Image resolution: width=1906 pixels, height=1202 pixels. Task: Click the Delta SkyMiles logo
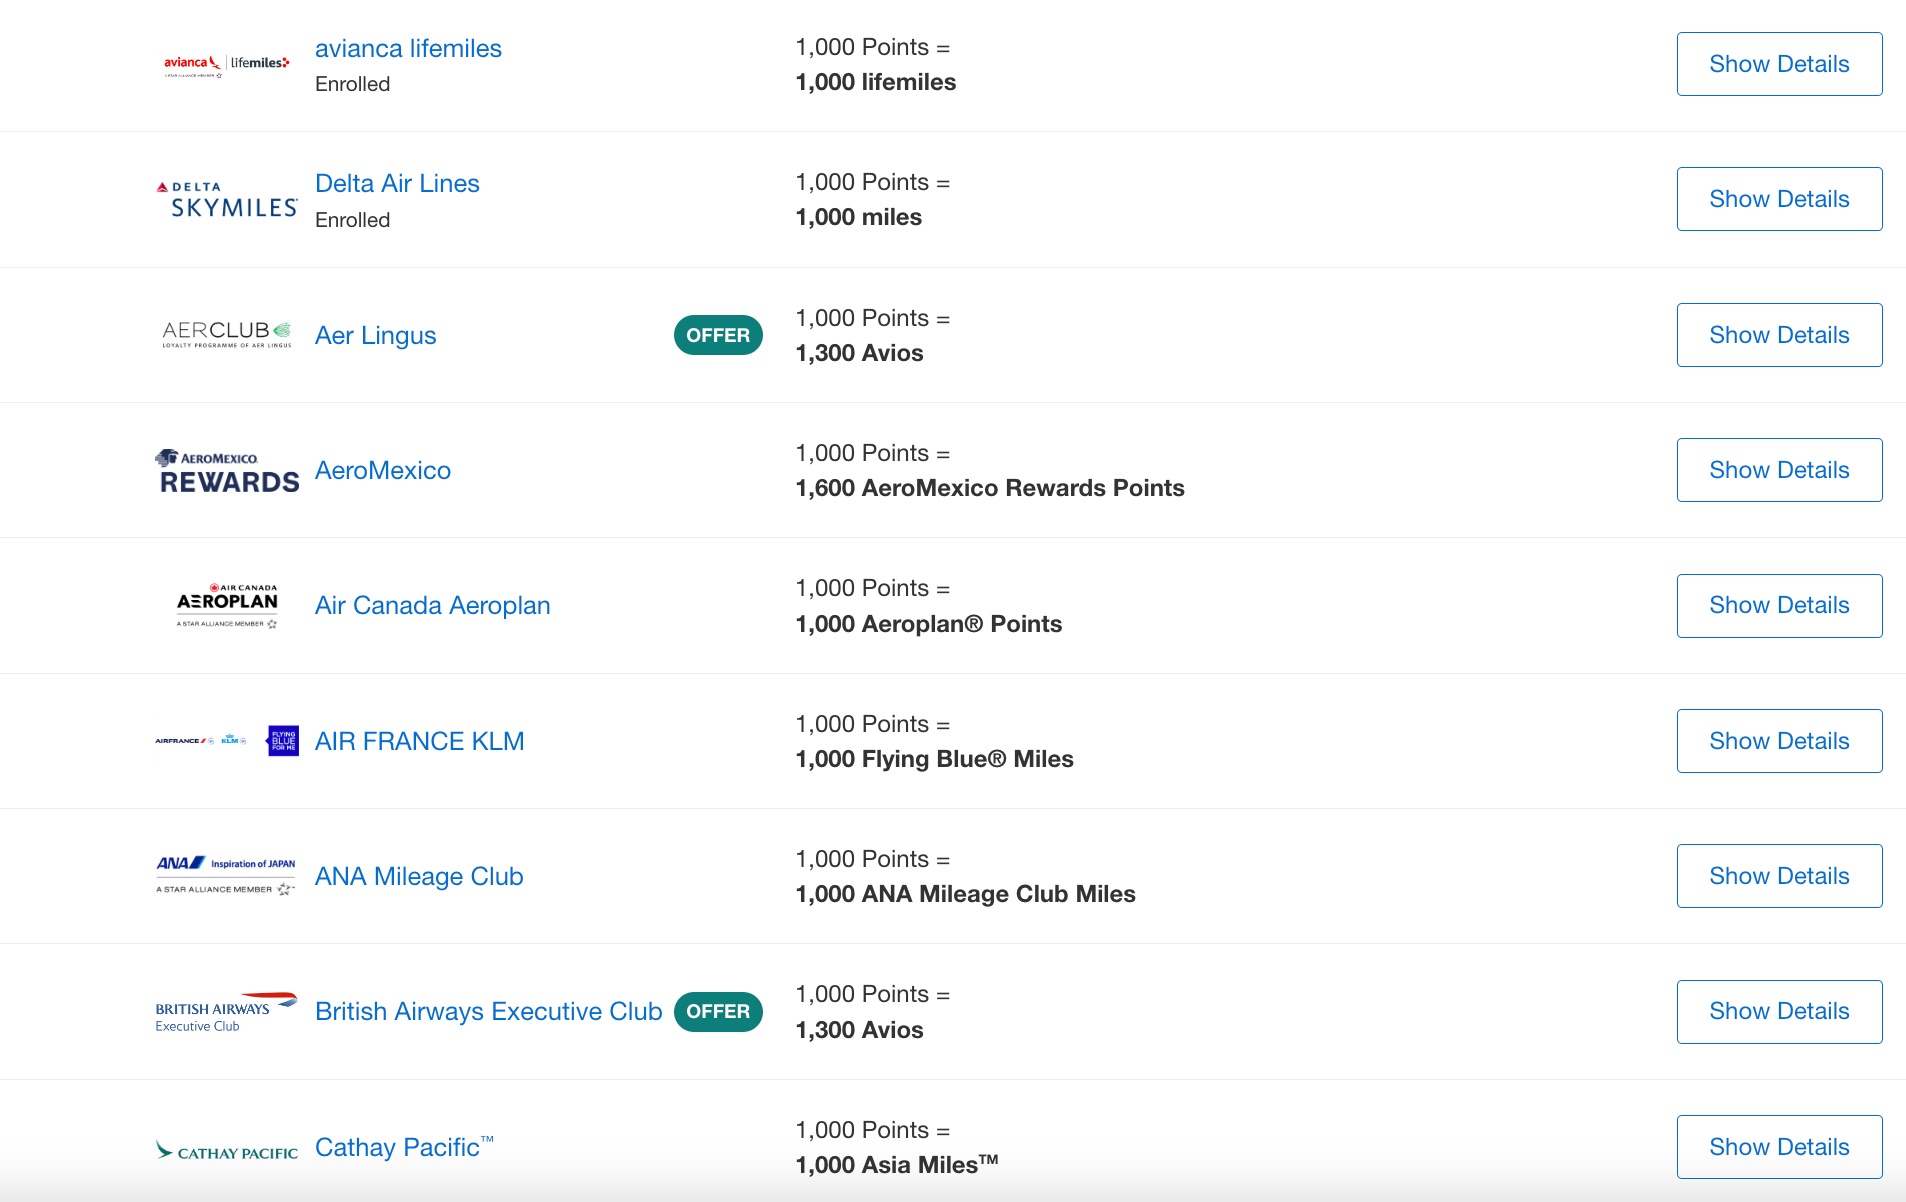point(226,198)
